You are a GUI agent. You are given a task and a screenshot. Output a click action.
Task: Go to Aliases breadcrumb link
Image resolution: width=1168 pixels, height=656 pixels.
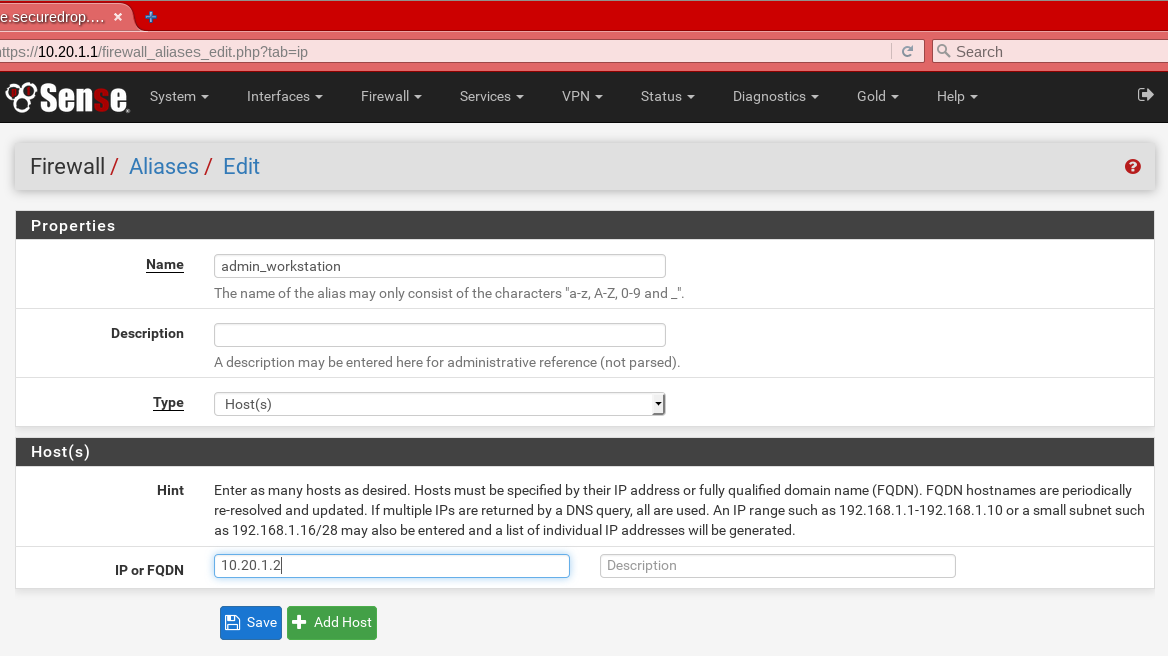click(x=164, y=166)
